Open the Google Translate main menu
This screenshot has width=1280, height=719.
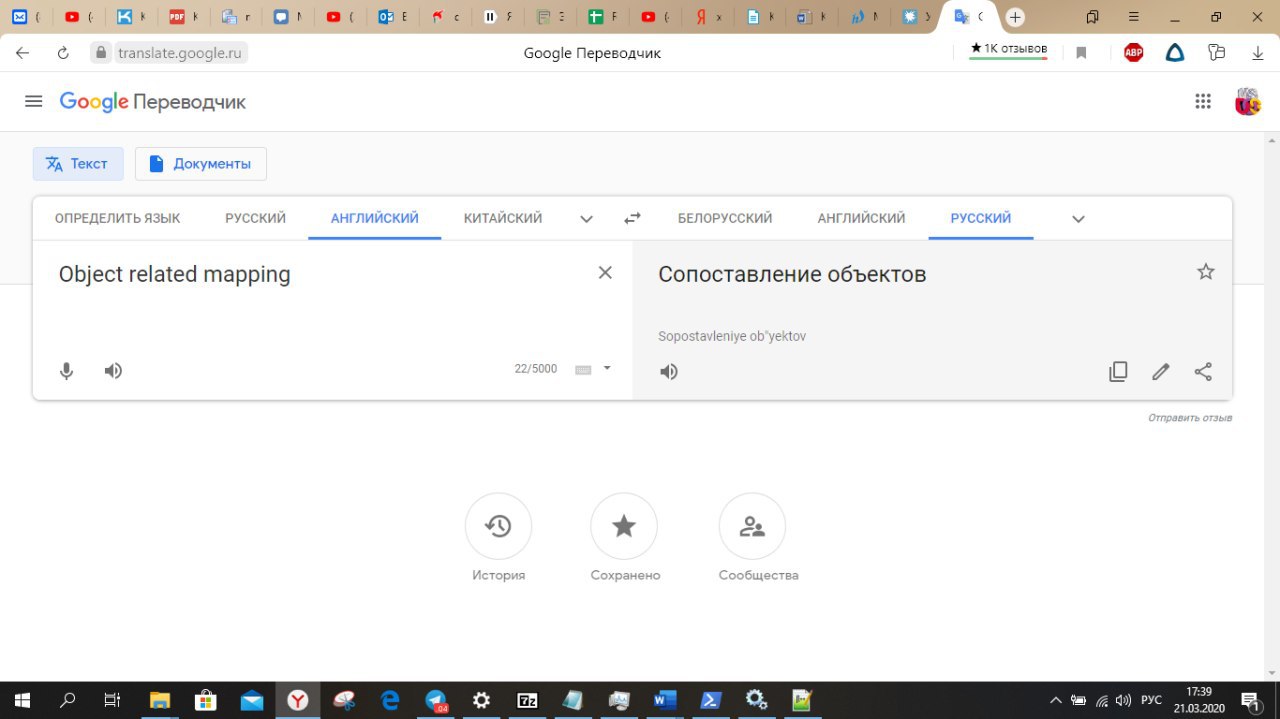point(34,101)
